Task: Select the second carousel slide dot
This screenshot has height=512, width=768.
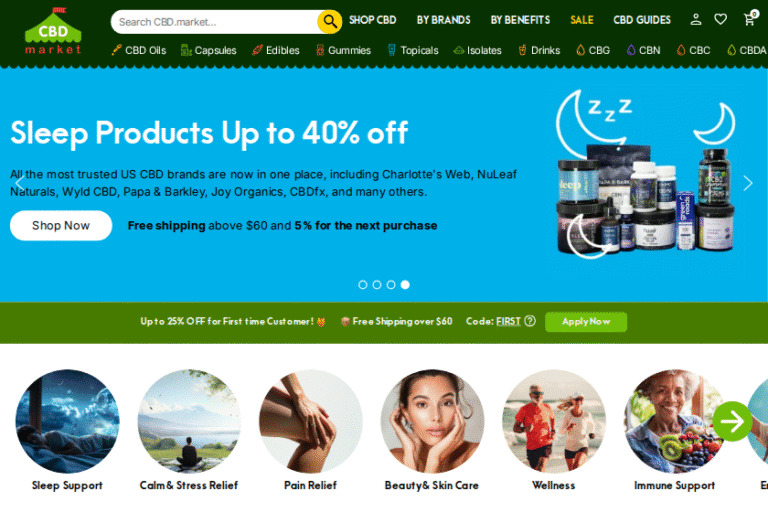Action: click(x=377, y=285)
